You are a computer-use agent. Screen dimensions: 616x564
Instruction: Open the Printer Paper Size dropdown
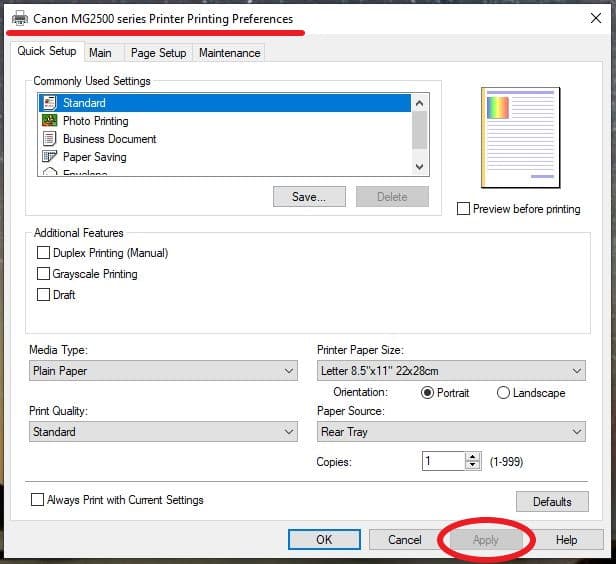[x=450, y=371]
